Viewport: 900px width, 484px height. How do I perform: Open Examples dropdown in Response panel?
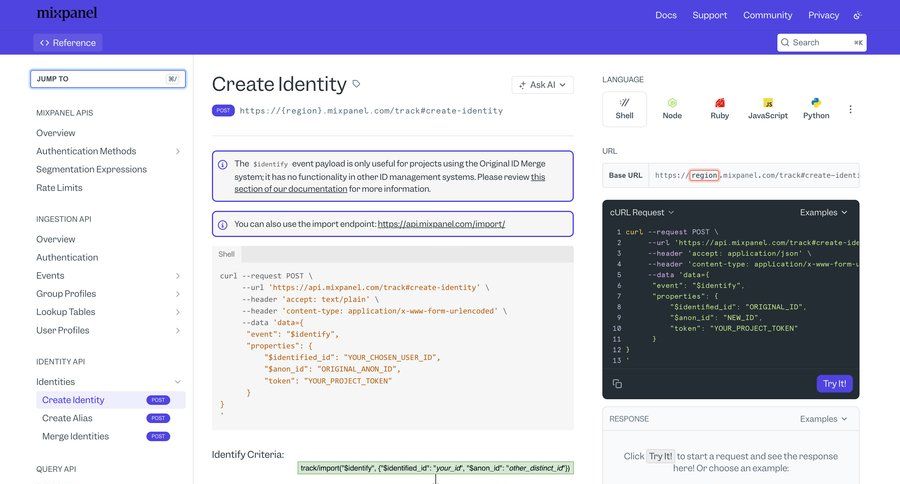(x=824, y=419)
